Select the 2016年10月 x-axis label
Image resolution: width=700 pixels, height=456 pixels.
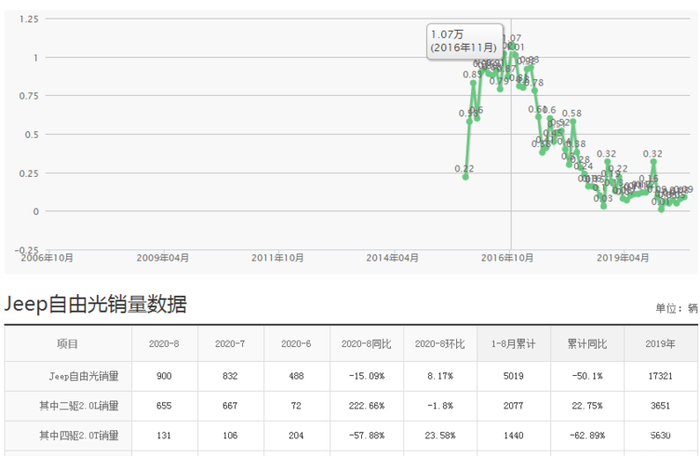pyautogui.click(x=507, y=258)
